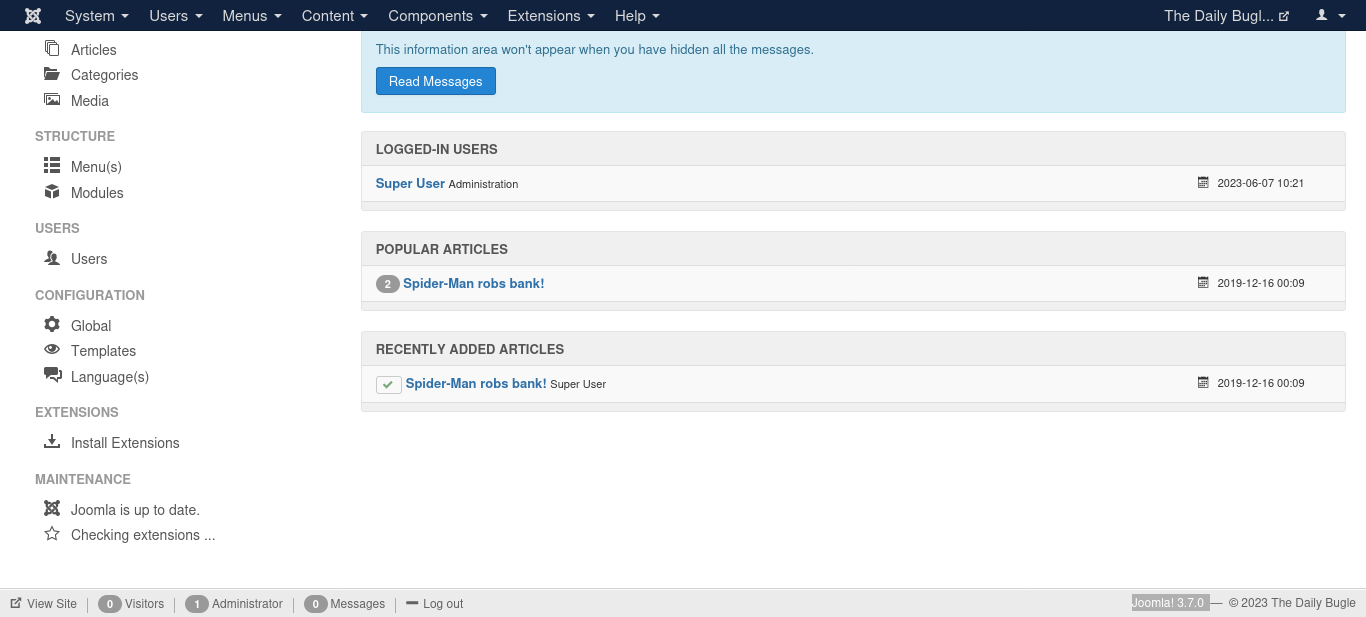The width and height of the screenshot is (1366, 617).
Task: Click the Categories folder icon
Action: [x=52, y=74]
